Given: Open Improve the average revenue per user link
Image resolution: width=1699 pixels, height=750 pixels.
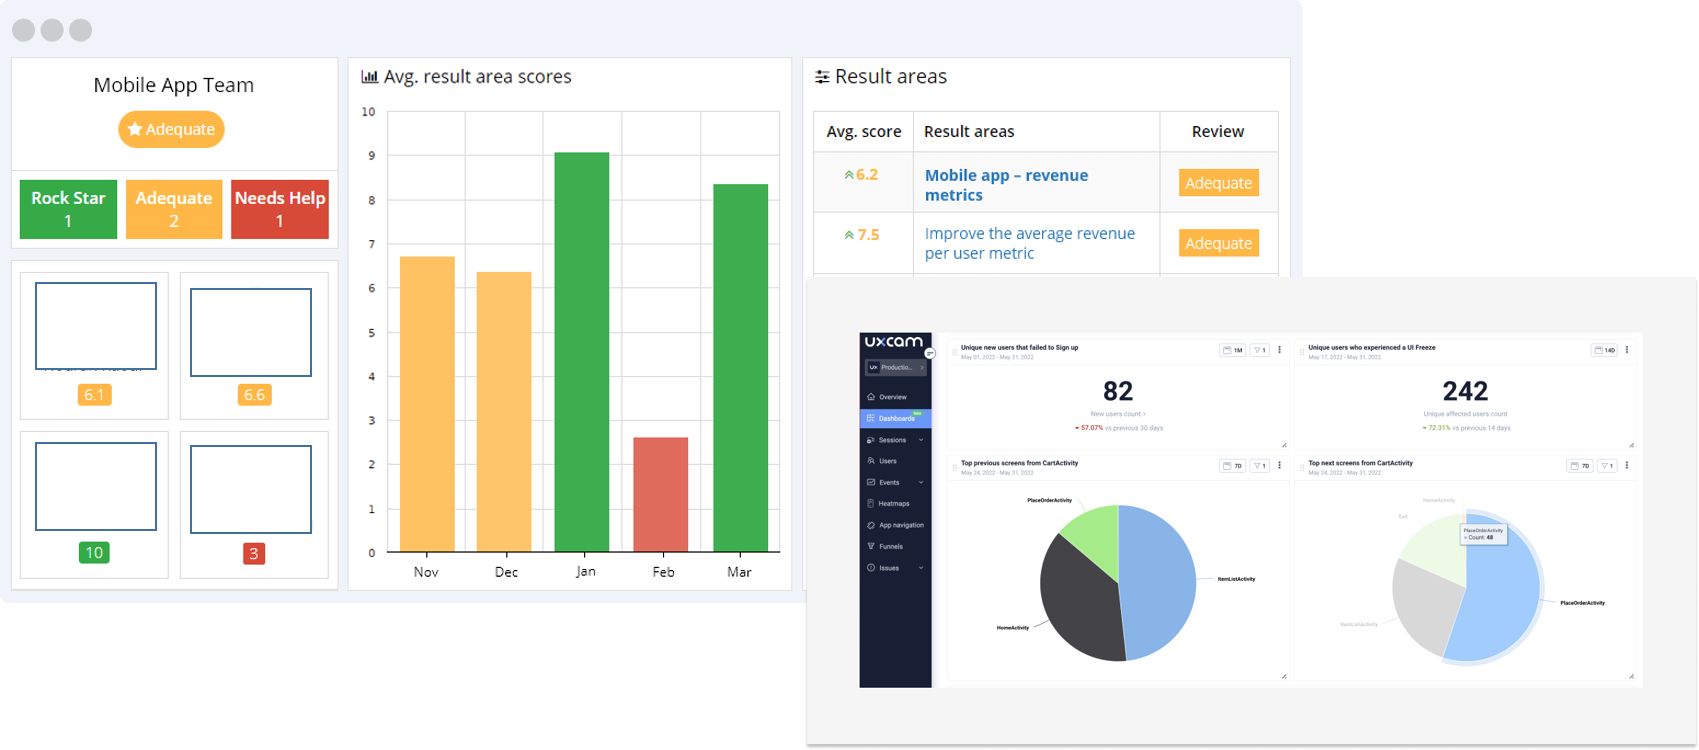Looking at the screenshot, I should 1029,243.
